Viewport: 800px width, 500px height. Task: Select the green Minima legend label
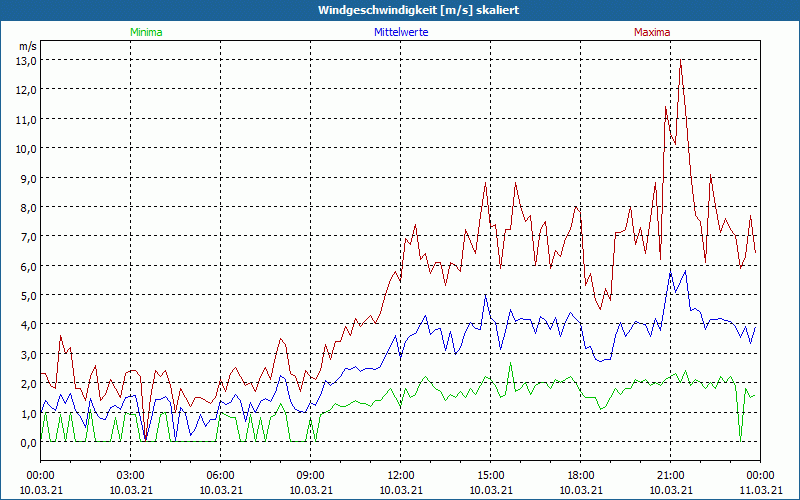click(145, 32)
